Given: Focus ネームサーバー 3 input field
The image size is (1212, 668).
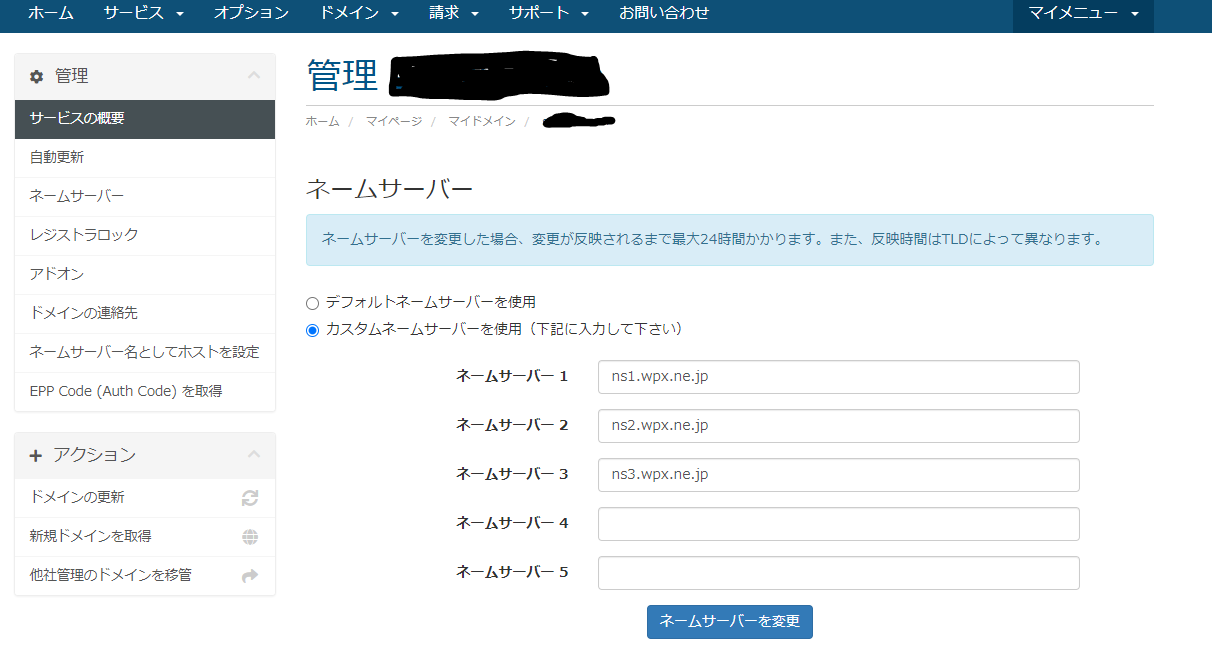Looking at the screenshot, I should point(839,475).
